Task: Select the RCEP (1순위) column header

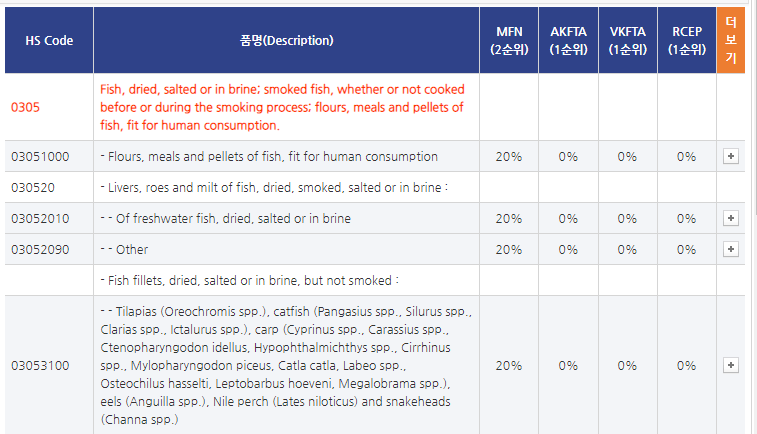Action: coord(686,41)
